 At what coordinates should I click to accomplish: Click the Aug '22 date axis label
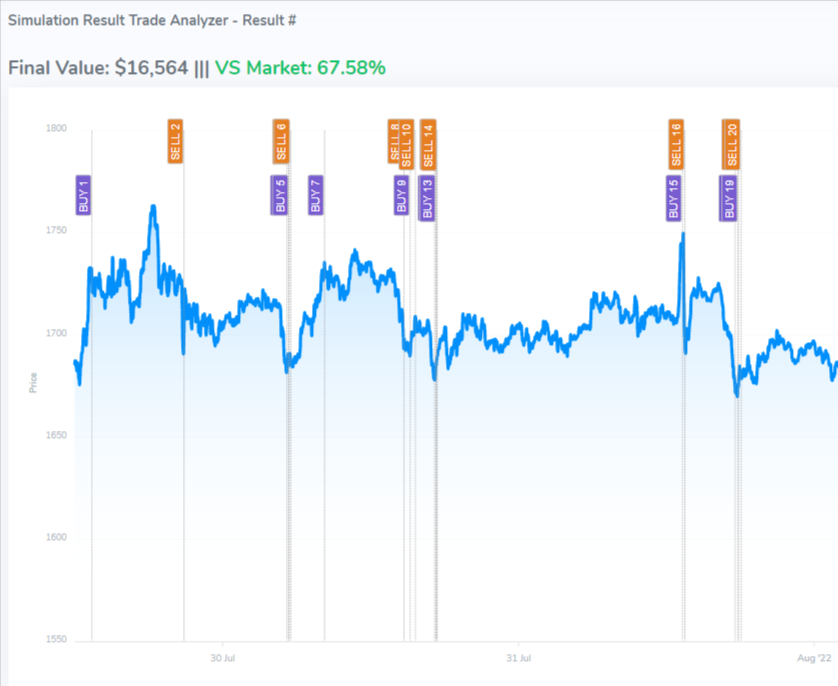[814, 659]
